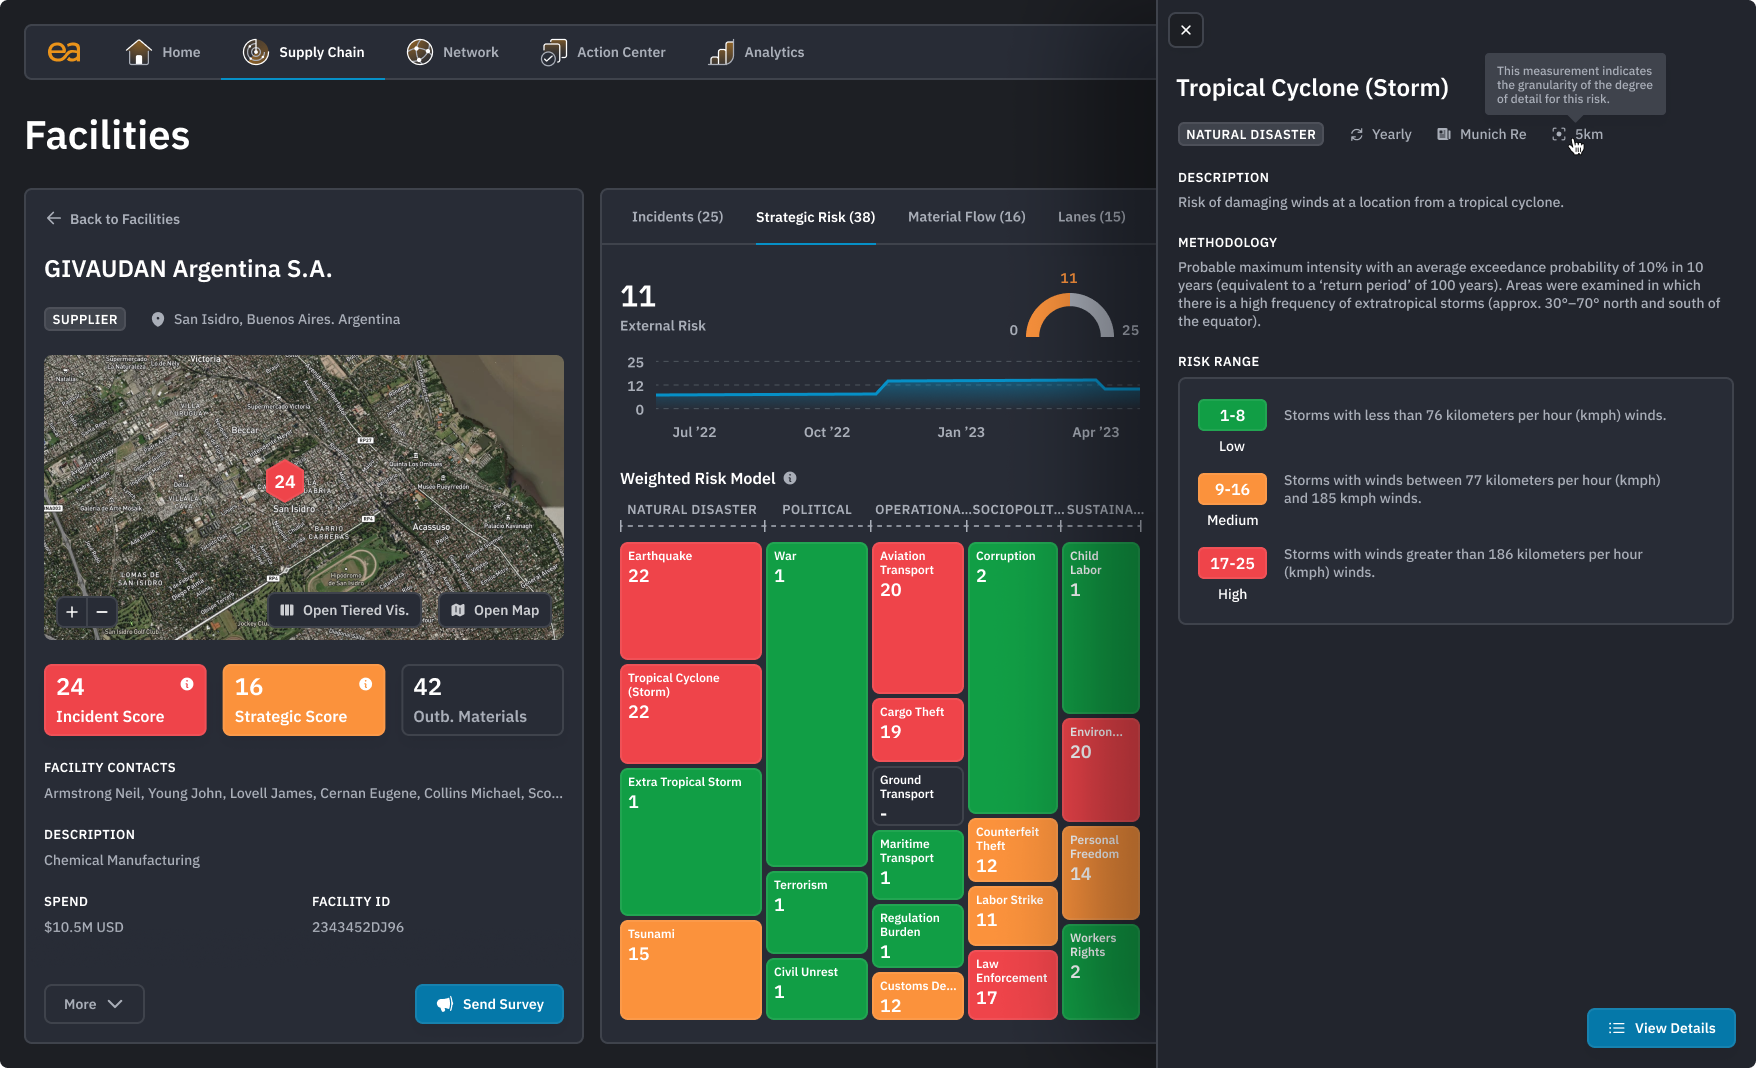Click the 5km granularity icon

coord(1559,134)
